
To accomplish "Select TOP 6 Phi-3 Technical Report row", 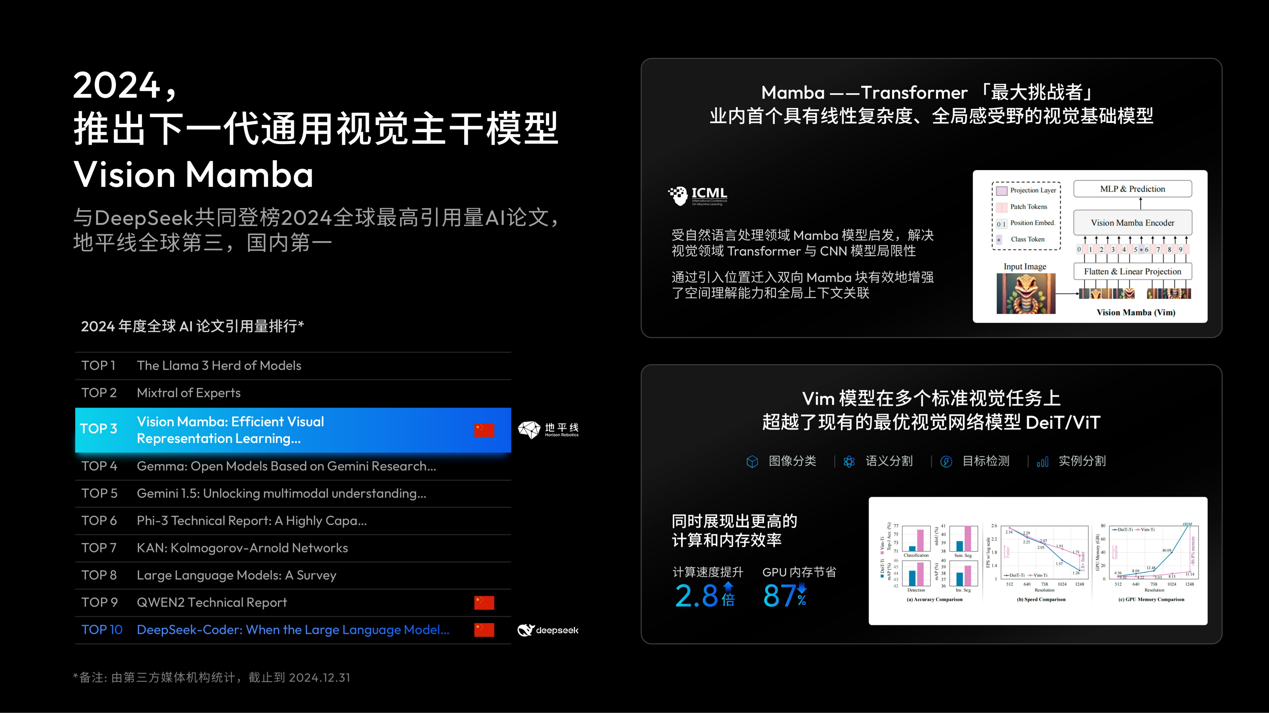I will click(293, 521).
